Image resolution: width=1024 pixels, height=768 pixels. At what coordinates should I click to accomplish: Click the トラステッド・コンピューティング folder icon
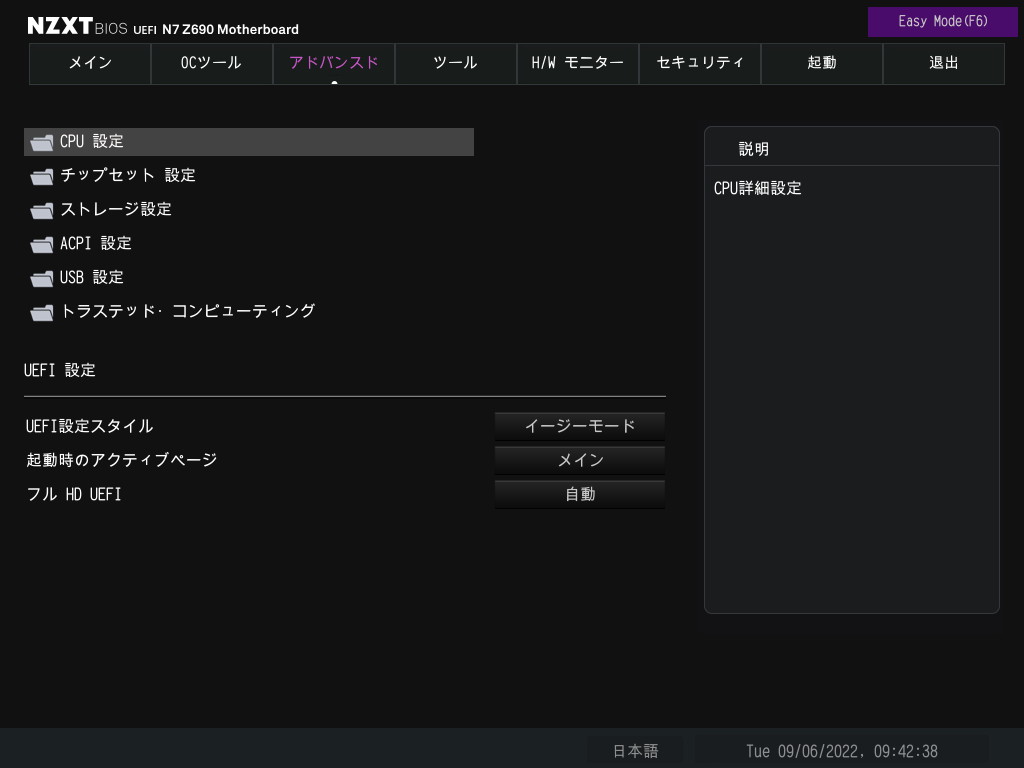42,312
